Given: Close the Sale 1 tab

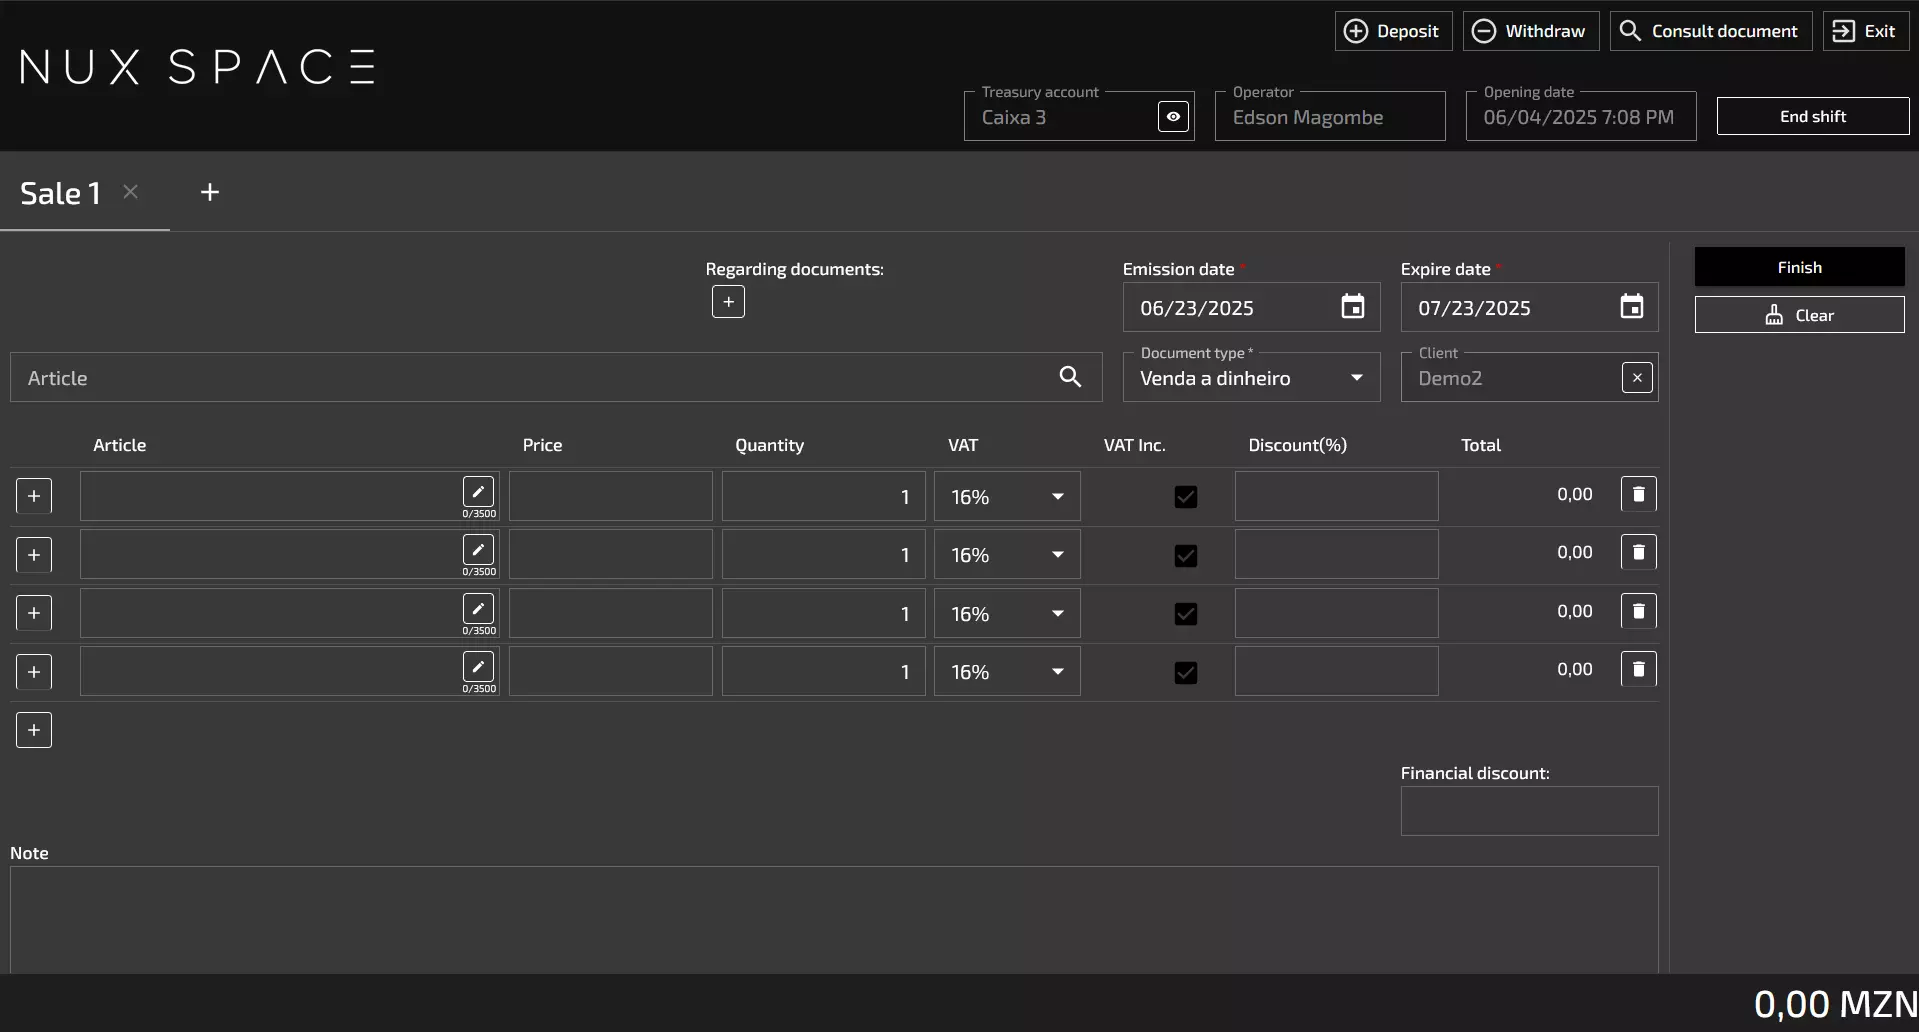Looking at the screenshot, I should pyautogui.click(x=130, y=192).
